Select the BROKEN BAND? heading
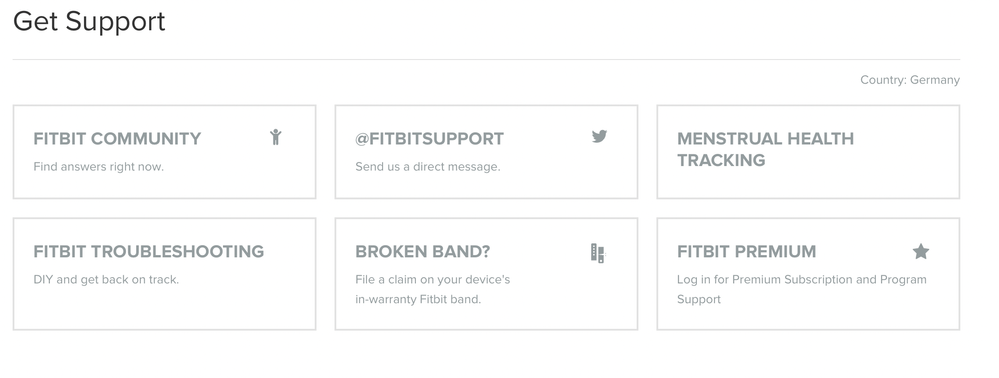Screen dimensions: 999x378 (x=422, y=251)
